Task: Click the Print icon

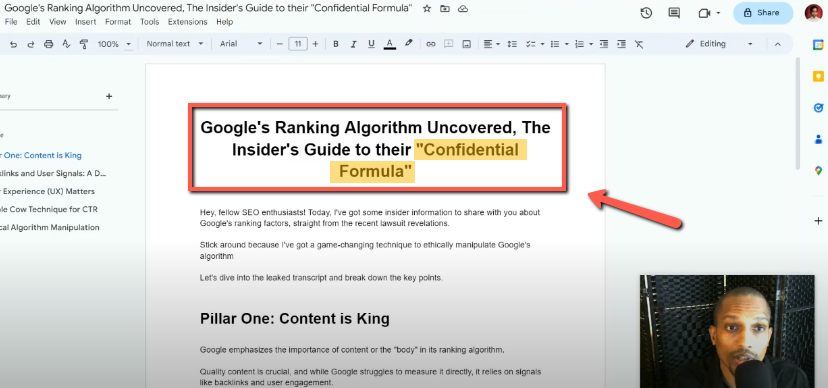Action: (49, 44)
